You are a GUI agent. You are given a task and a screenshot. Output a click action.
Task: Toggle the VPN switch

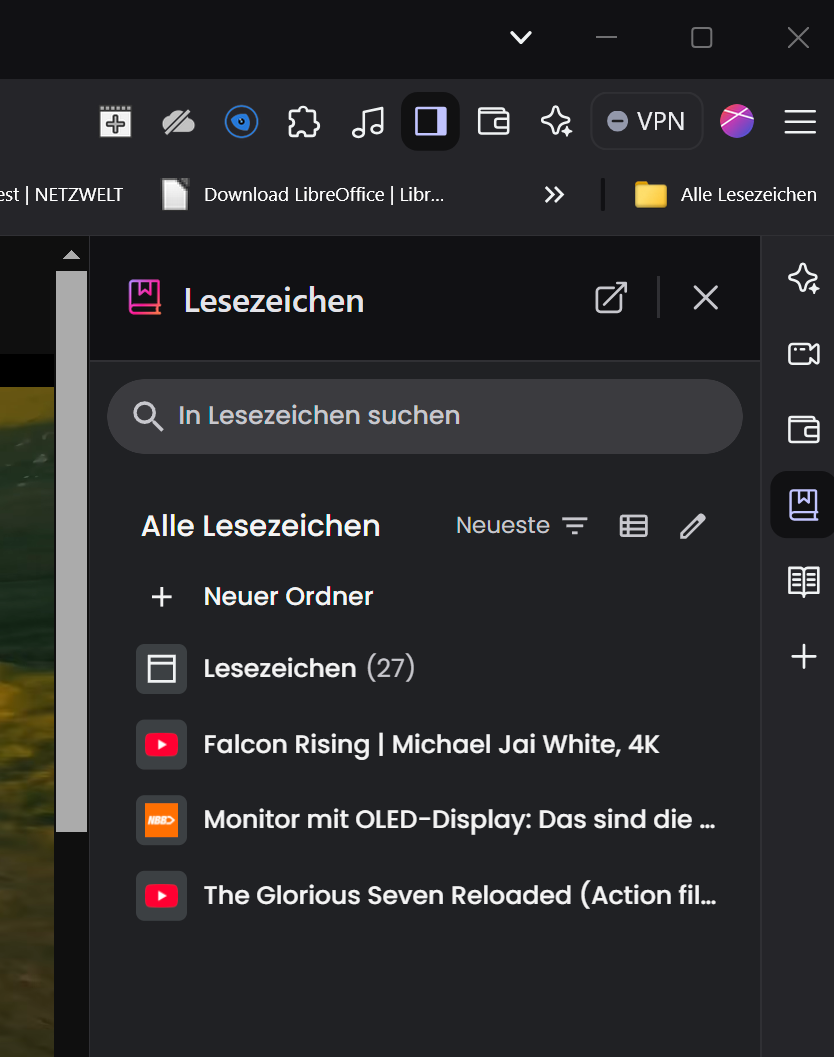647,121
